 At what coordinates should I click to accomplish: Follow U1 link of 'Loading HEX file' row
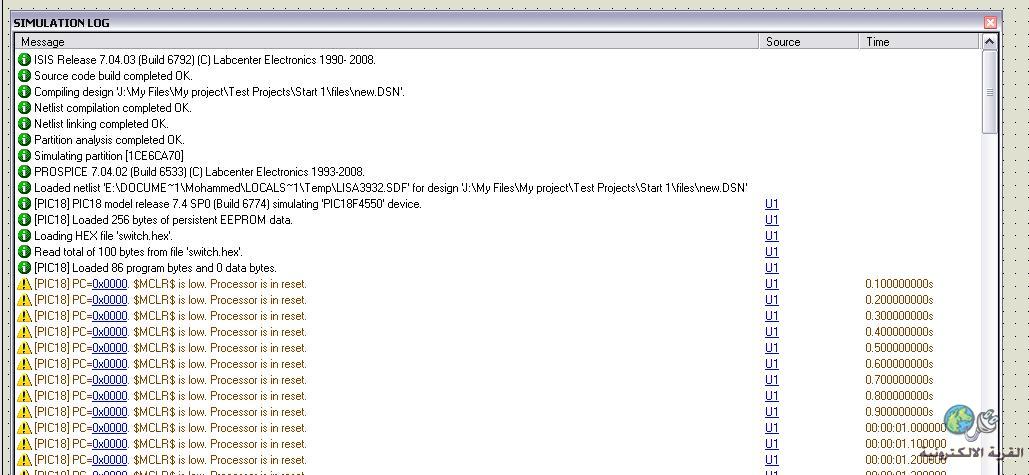tap(772, 236)
